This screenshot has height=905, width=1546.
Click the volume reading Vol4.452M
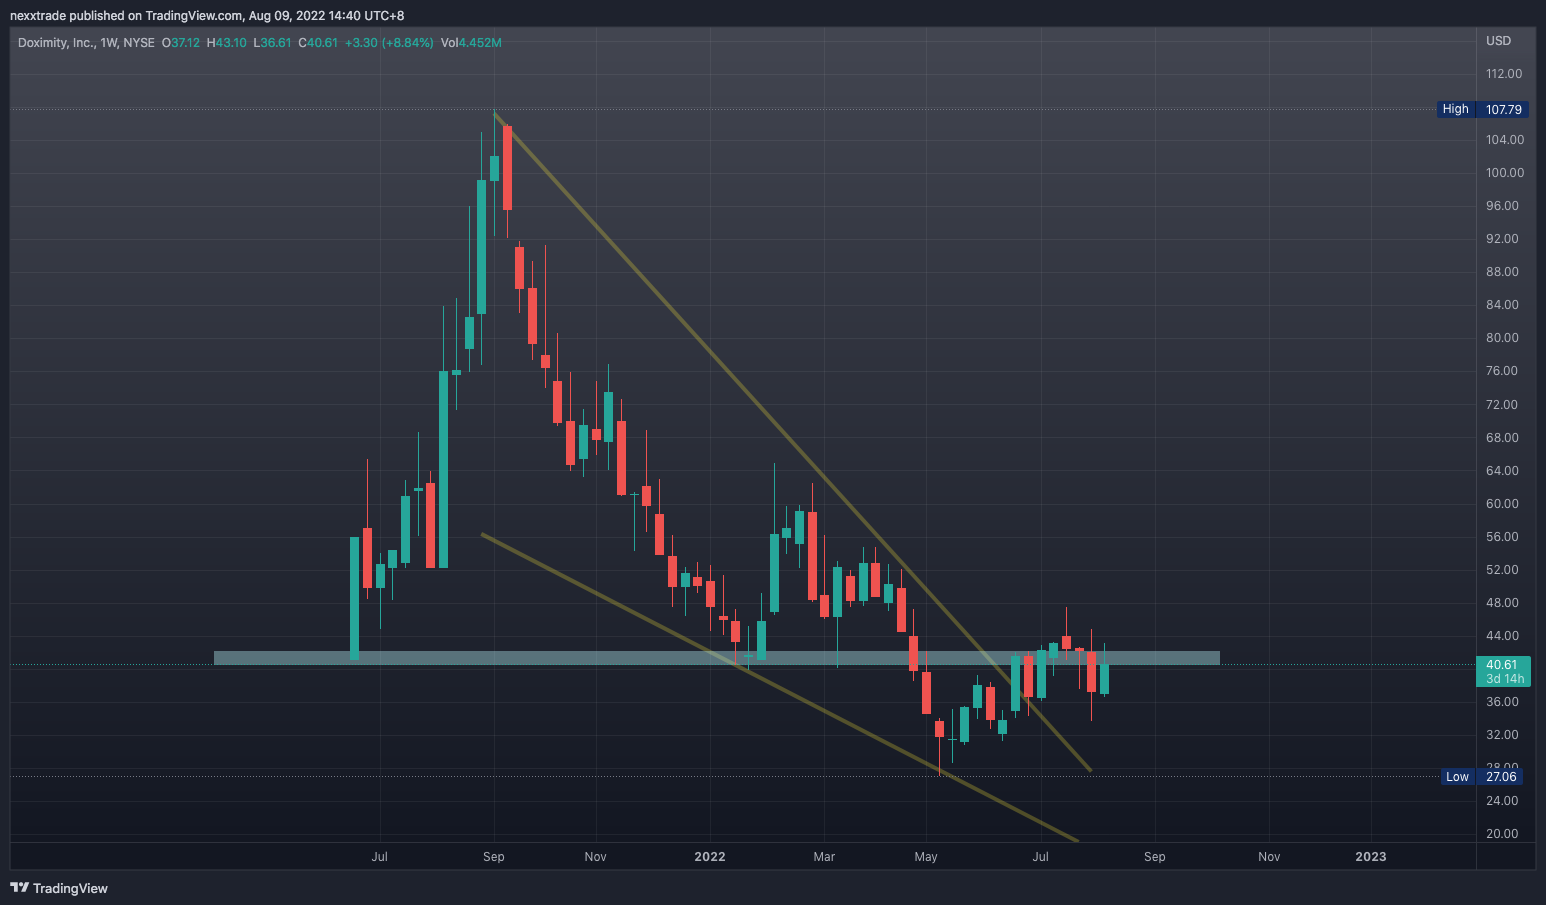pyautogui.click(x=471, y=43)
